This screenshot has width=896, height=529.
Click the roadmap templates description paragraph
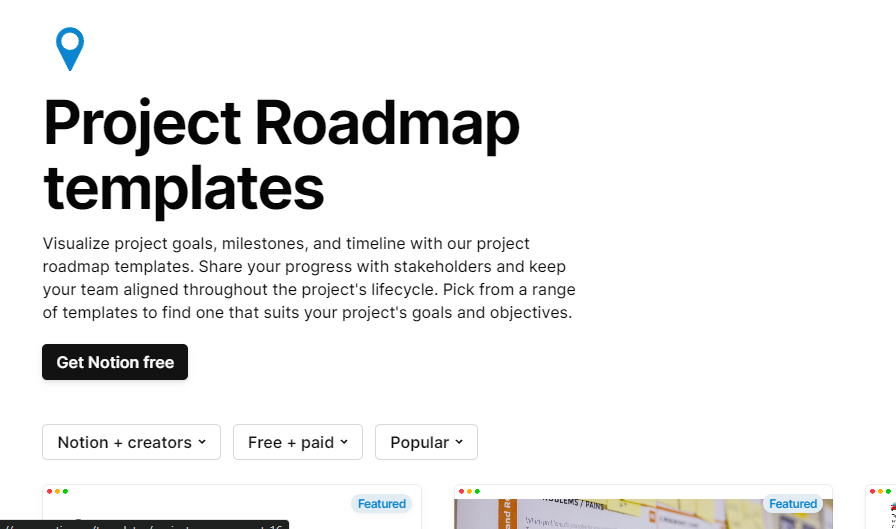coord(309,278)
